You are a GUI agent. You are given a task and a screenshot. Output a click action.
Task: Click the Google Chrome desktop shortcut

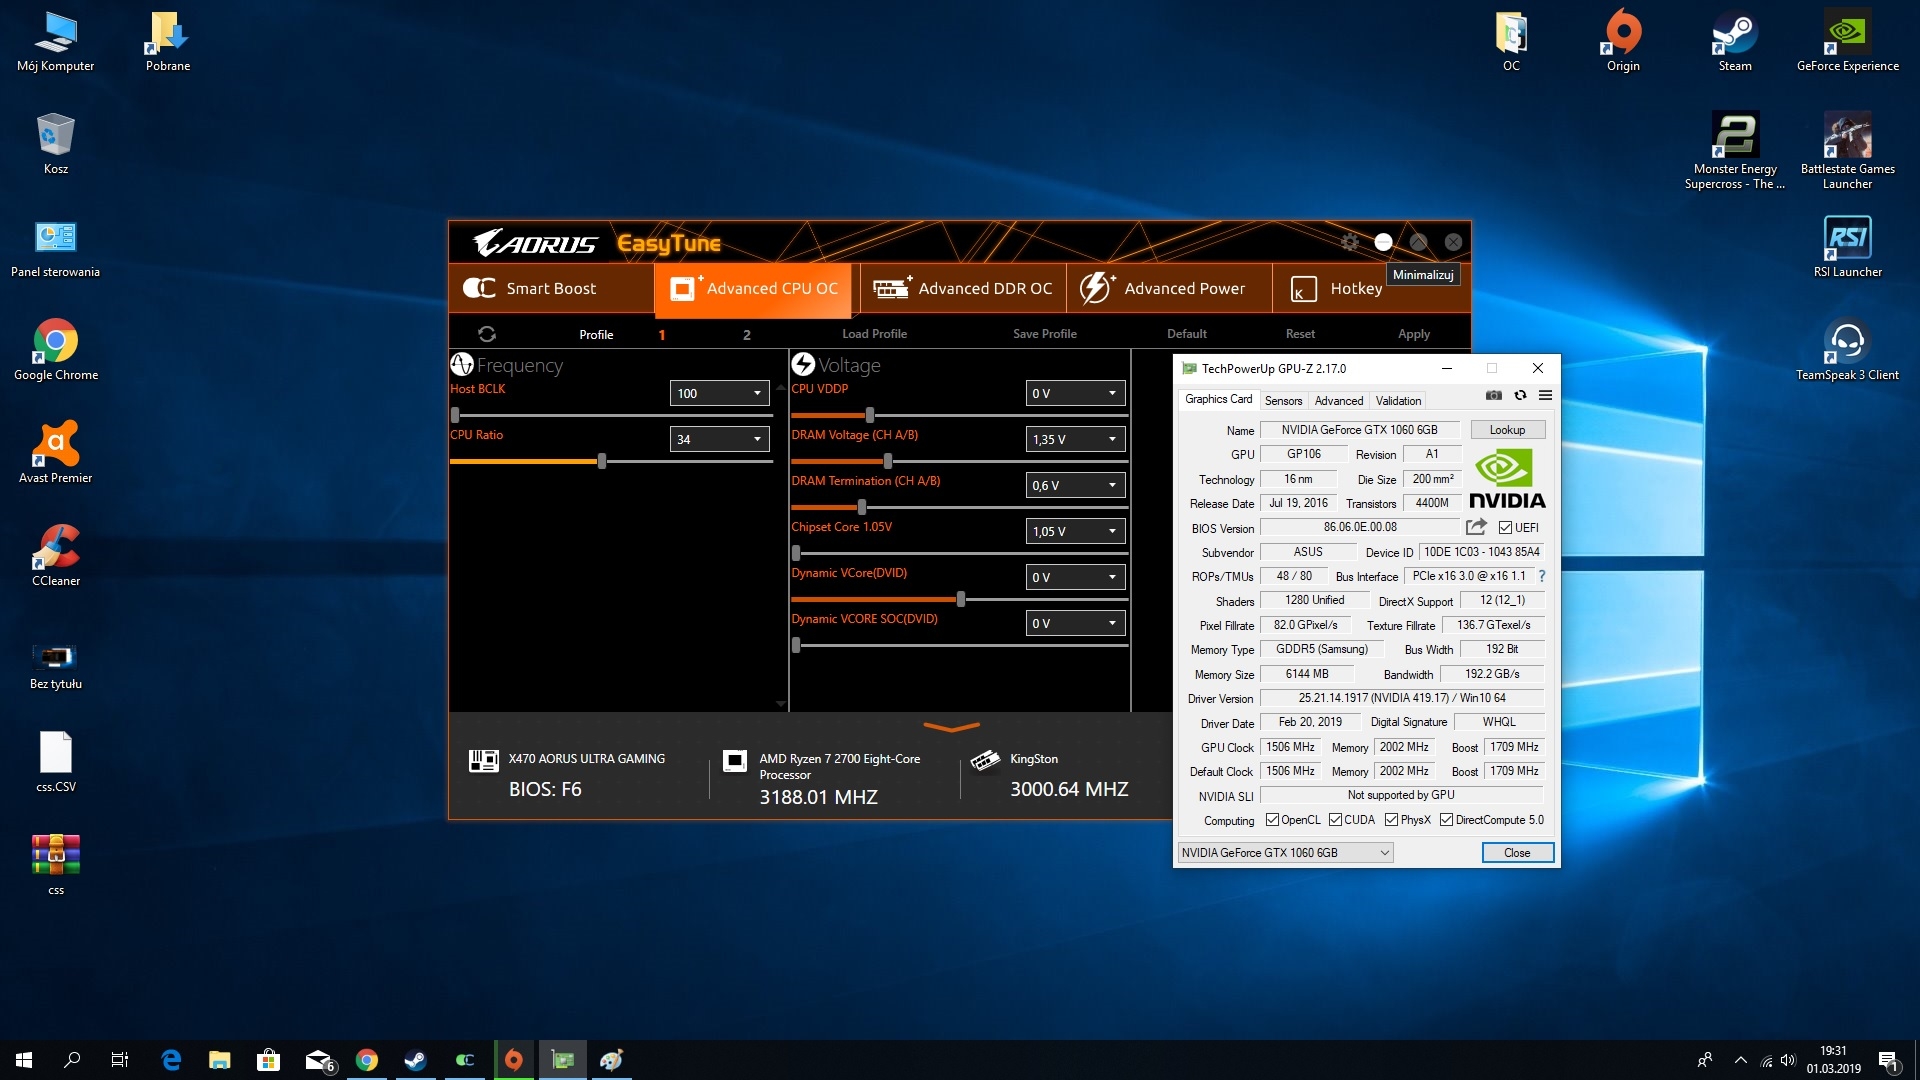pyautogui.click(x=56, y=350)
